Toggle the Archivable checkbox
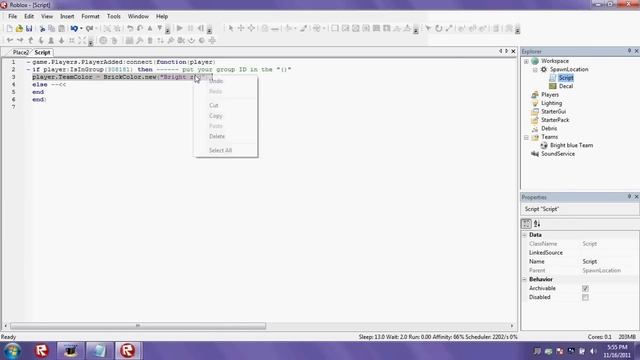 [x=585, y=289]
